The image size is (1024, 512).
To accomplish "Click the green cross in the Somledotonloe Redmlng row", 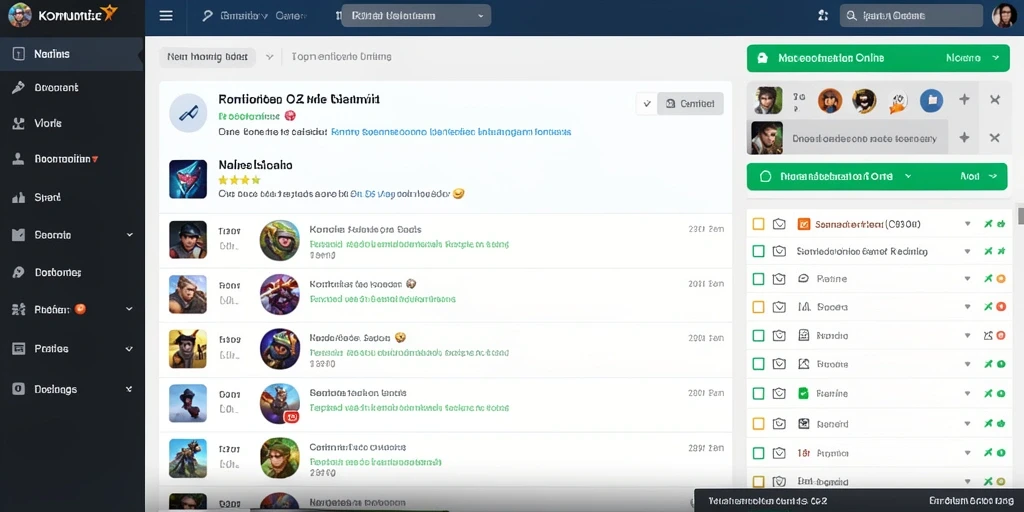I will (x=988, y=251).
